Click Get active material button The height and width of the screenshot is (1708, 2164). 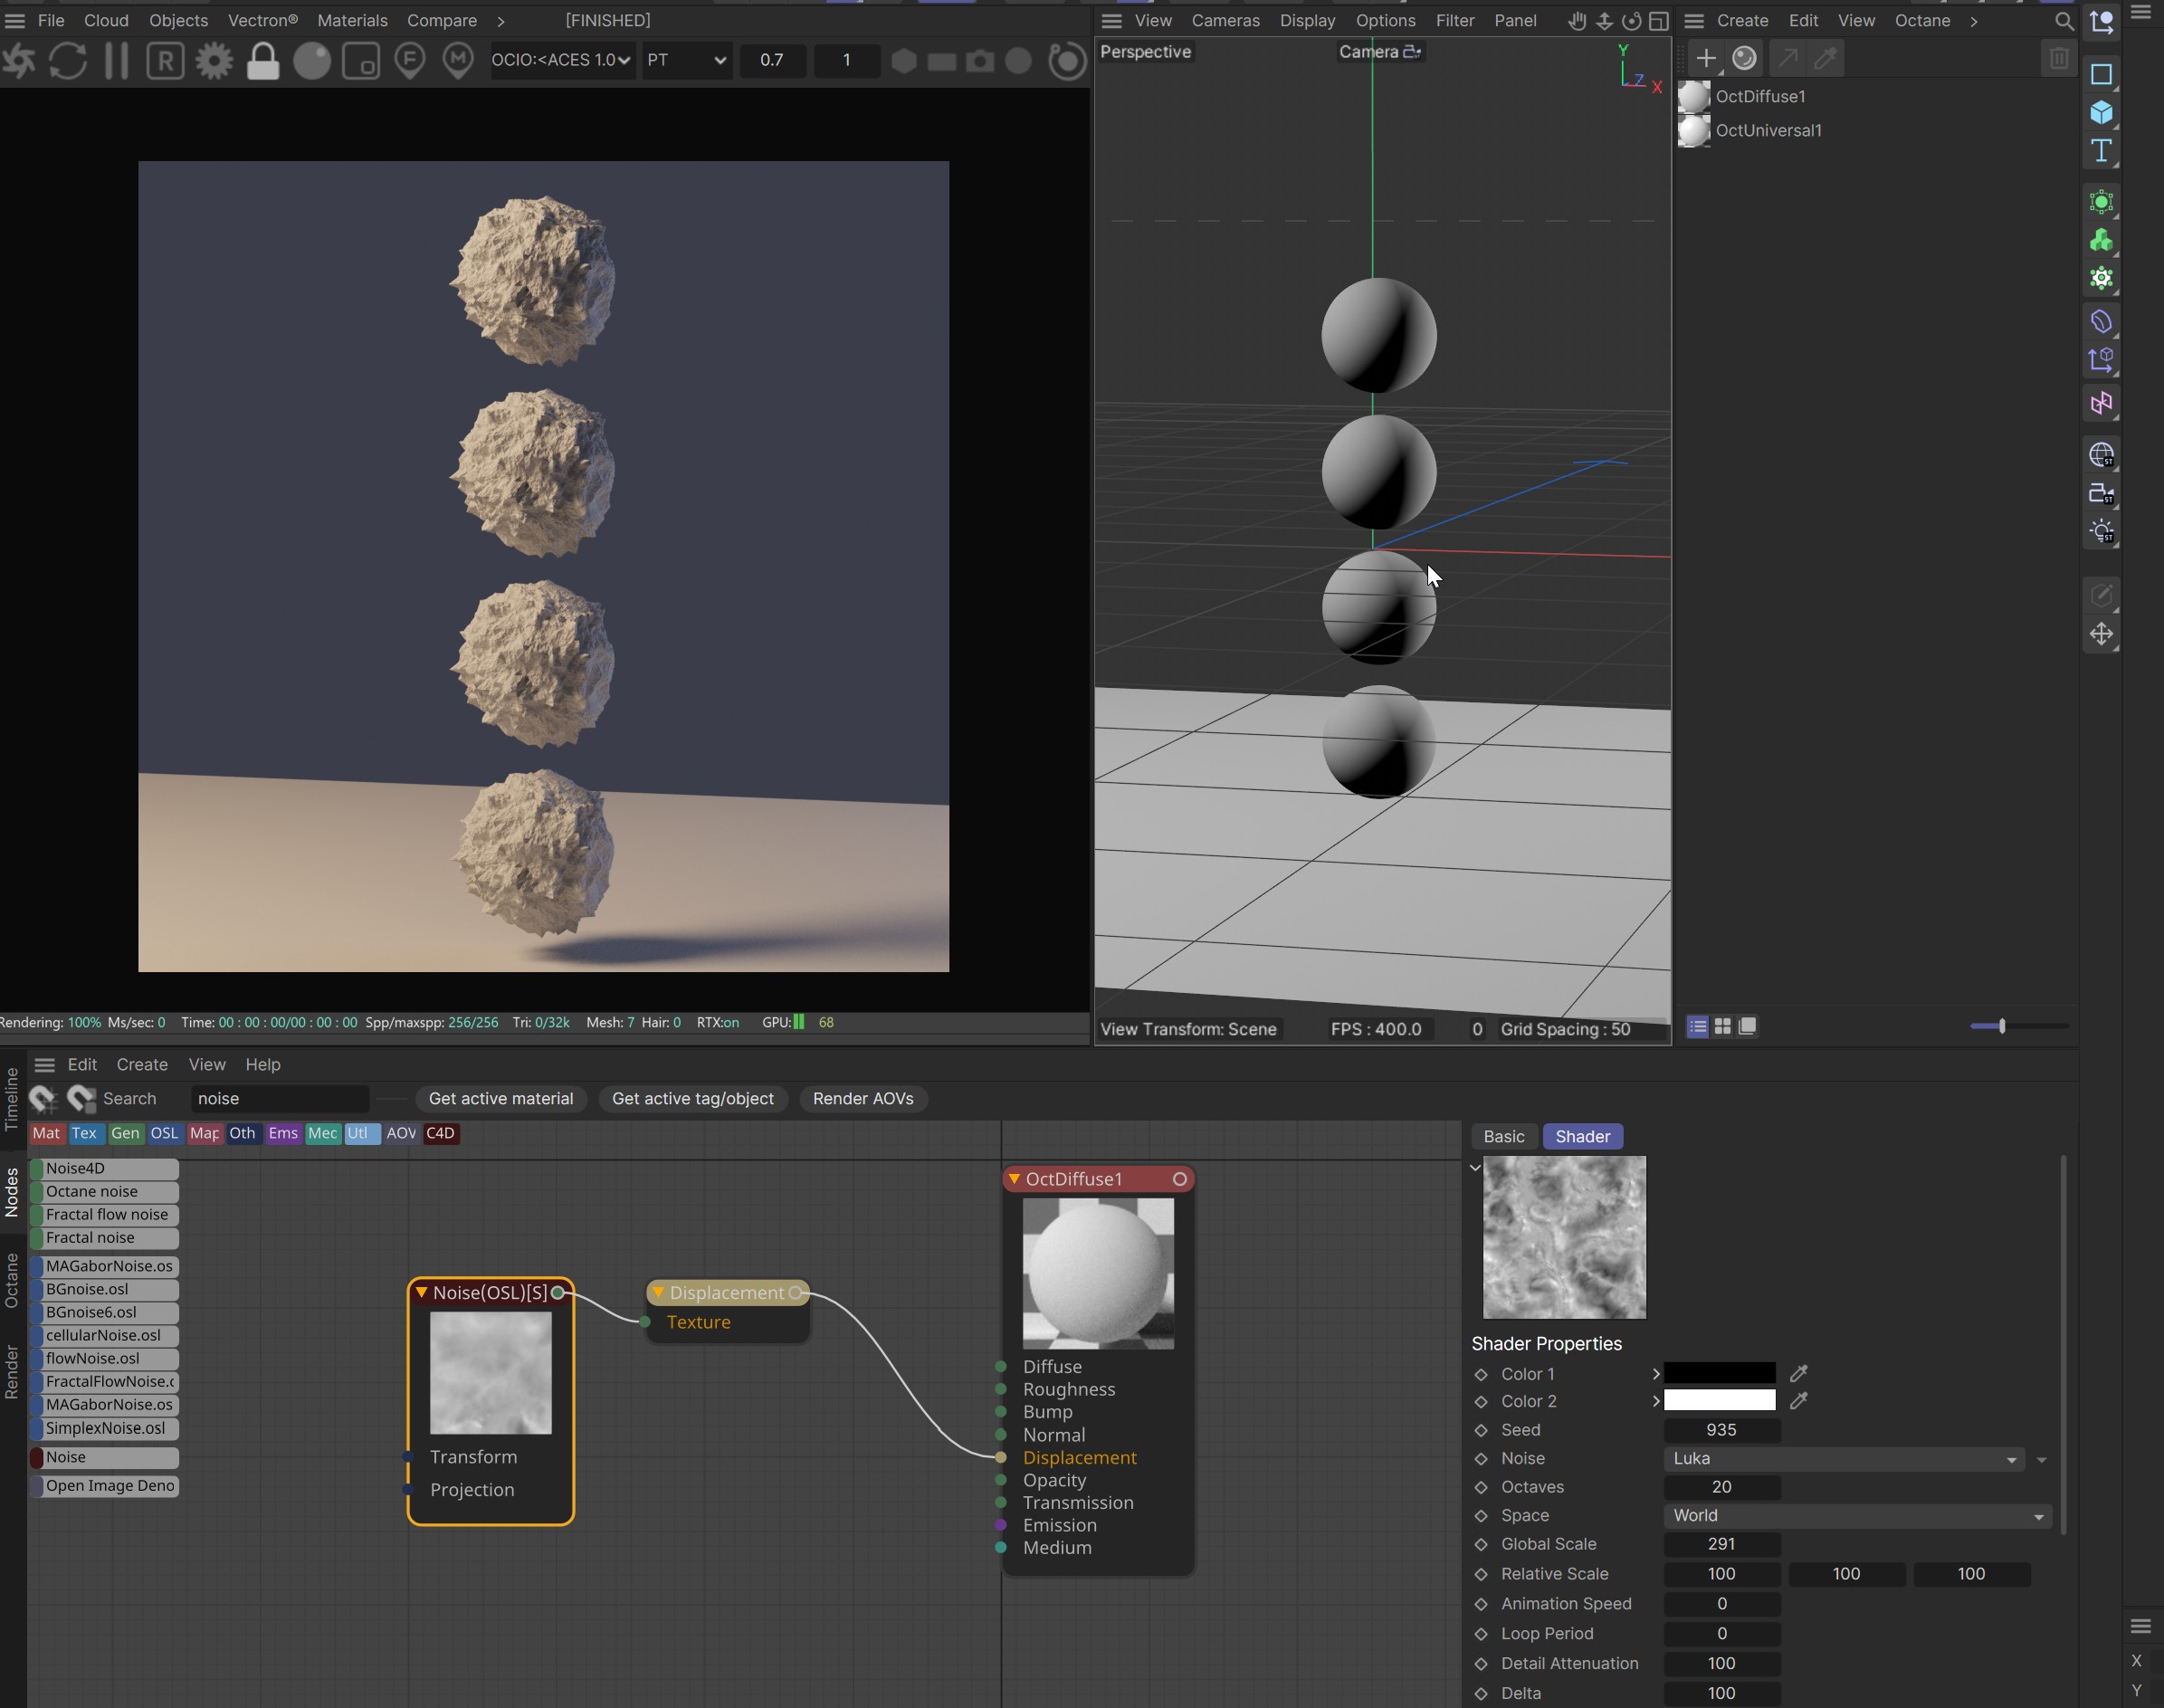pyautogui.click(x=500, y=1098)
